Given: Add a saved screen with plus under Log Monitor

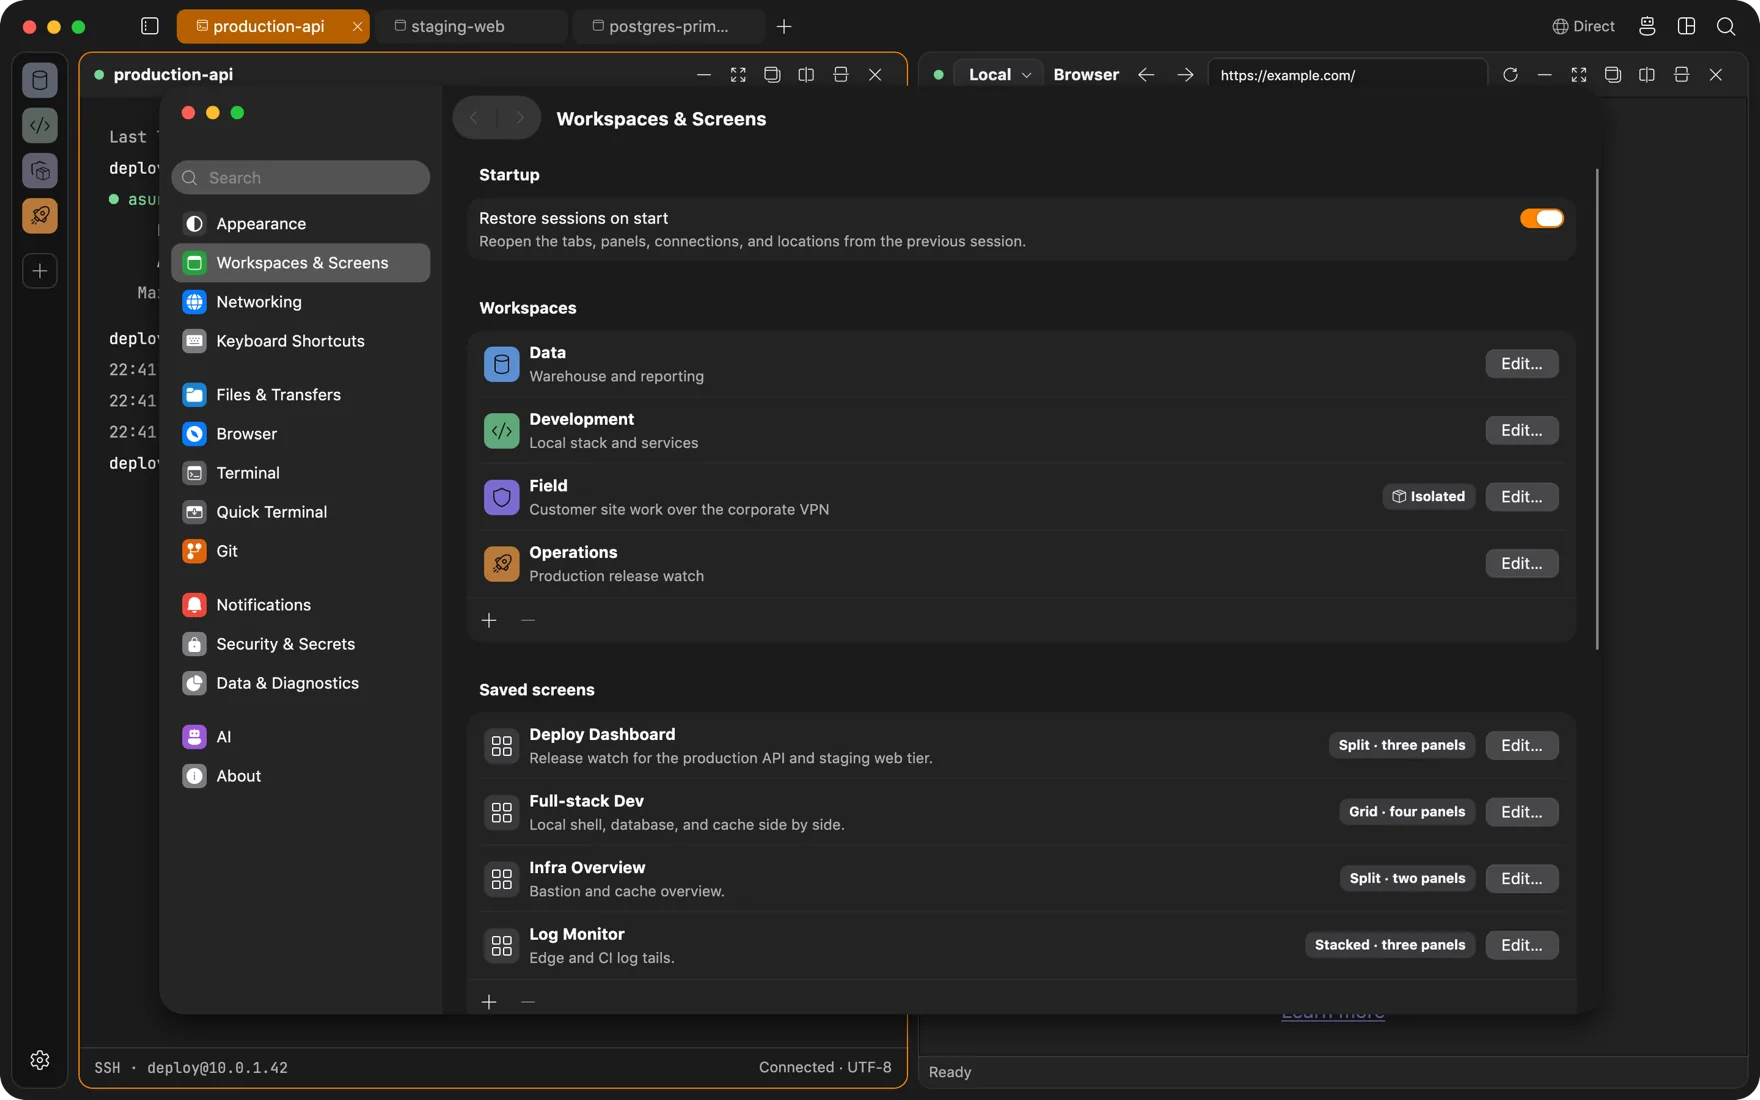Looking at the screenshot, I should [489, 1002].
